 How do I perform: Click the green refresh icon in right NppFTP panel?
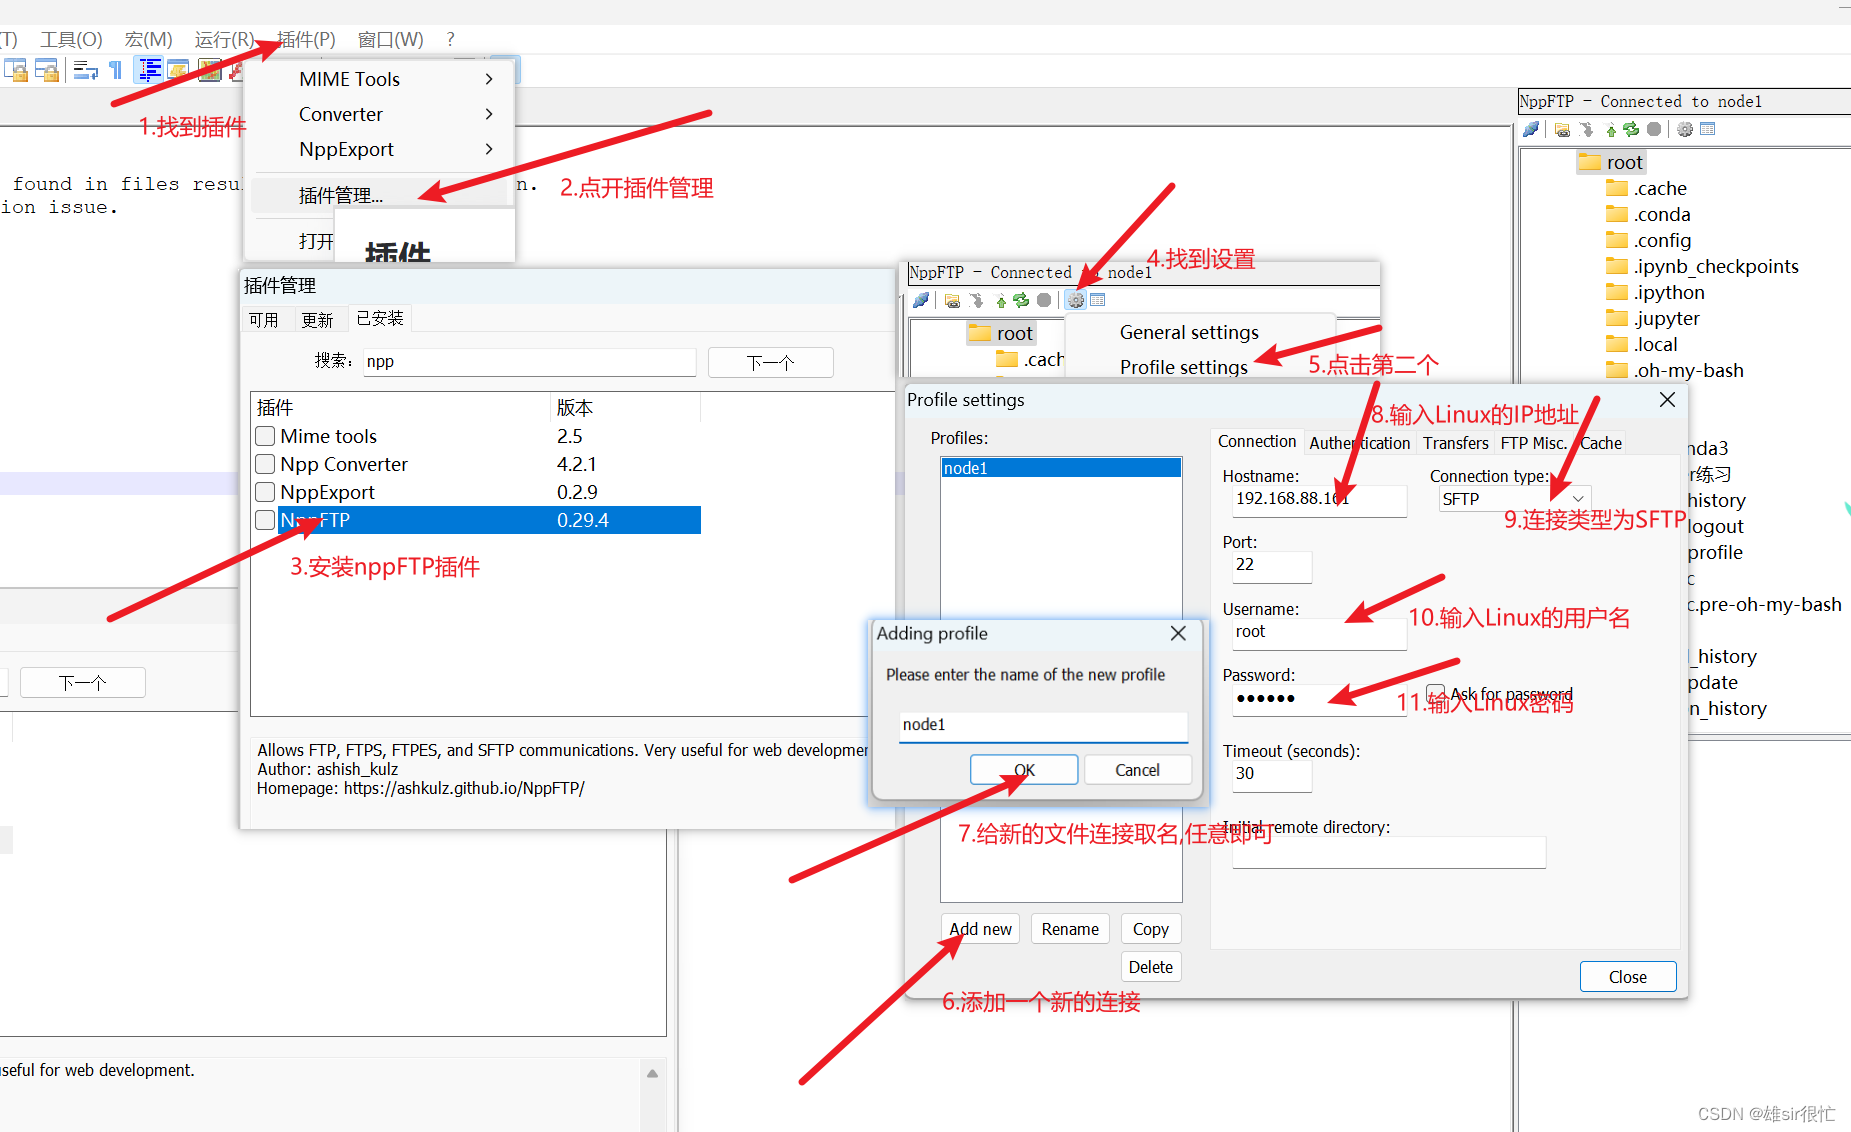click(1631, 129)
